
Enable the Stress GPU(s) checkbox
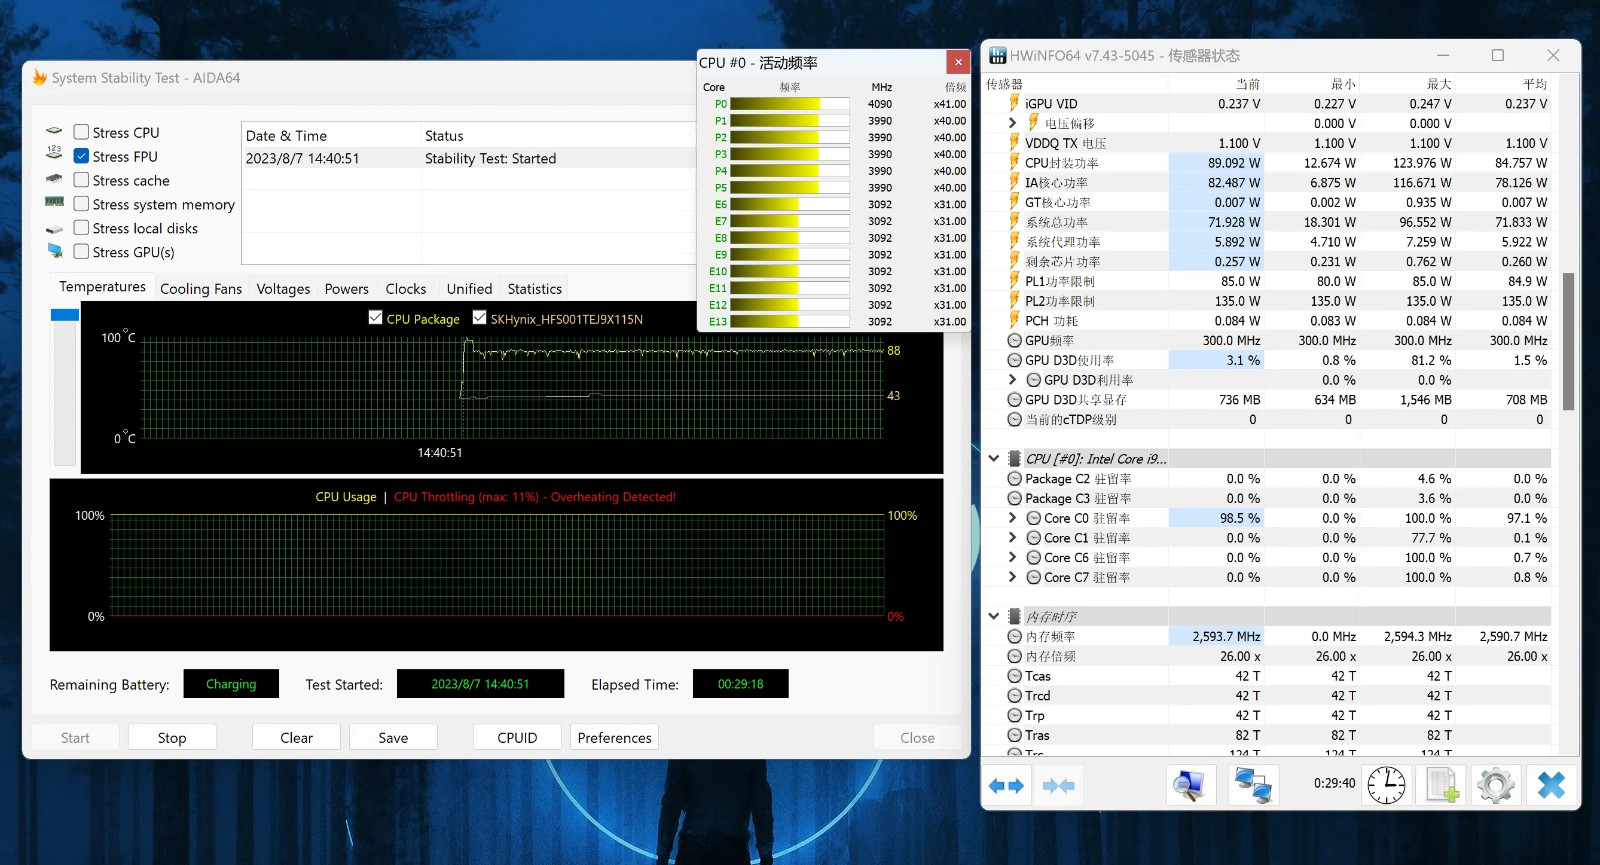82,252
